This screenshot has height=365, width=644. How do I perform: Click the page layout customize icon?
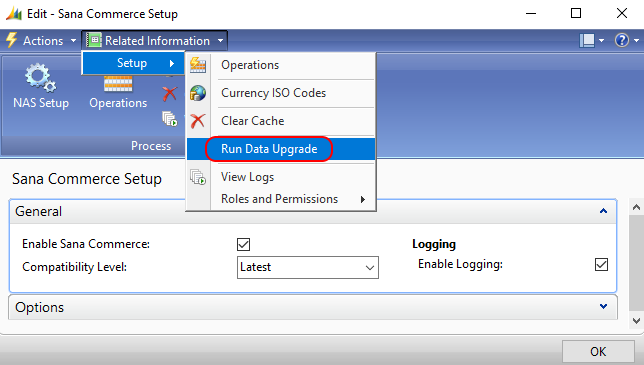click(x=587, y=41)
